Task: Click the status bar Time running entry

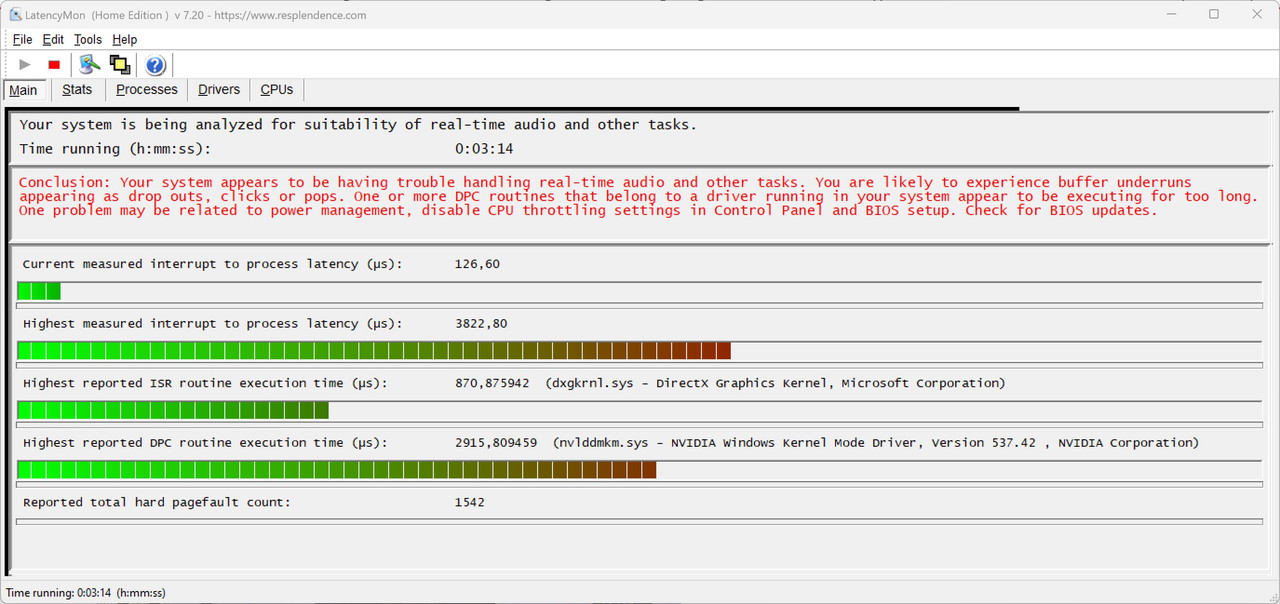Action: point(86,593)
